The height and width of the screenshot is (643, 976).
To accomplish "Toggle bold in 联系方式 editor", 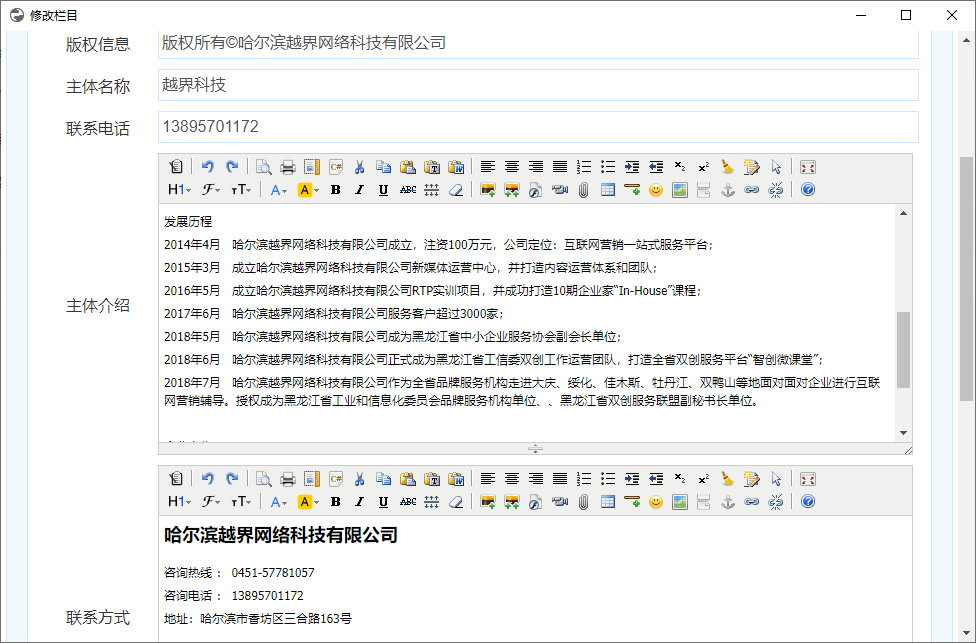I will click(336, 502).
